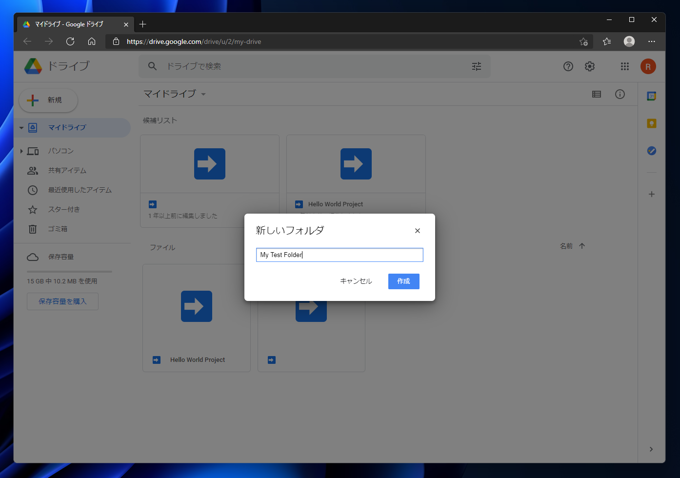Open the browser profile icon
This screenshot has width=680, height=478.
(629, 41)
